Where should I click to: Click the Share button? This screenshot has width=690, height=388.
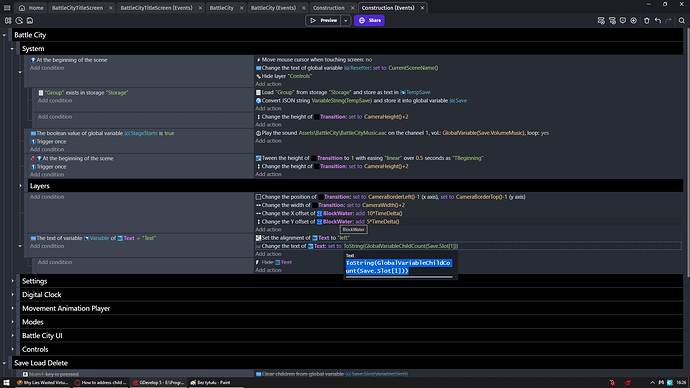(x=370, y=20)
